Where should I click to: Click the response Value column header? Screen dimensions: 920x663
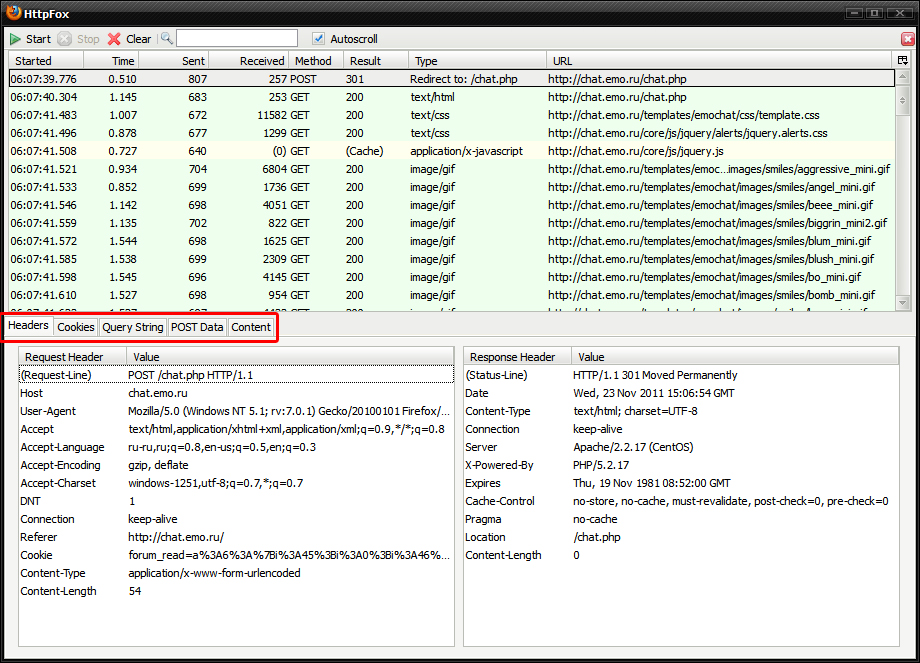coord(735,356)
